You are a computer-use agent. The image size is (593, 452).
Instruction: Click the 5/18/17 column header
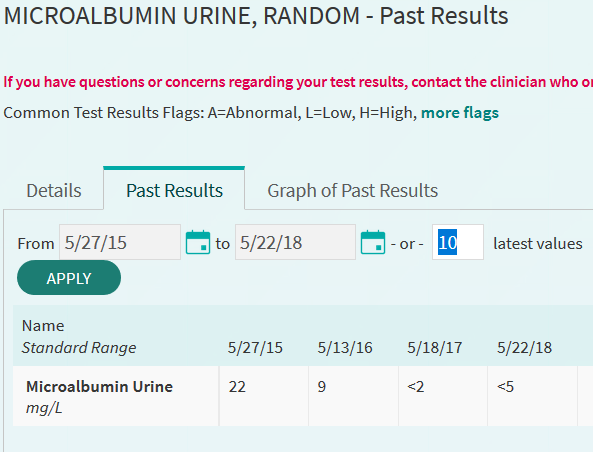point(435,348)
